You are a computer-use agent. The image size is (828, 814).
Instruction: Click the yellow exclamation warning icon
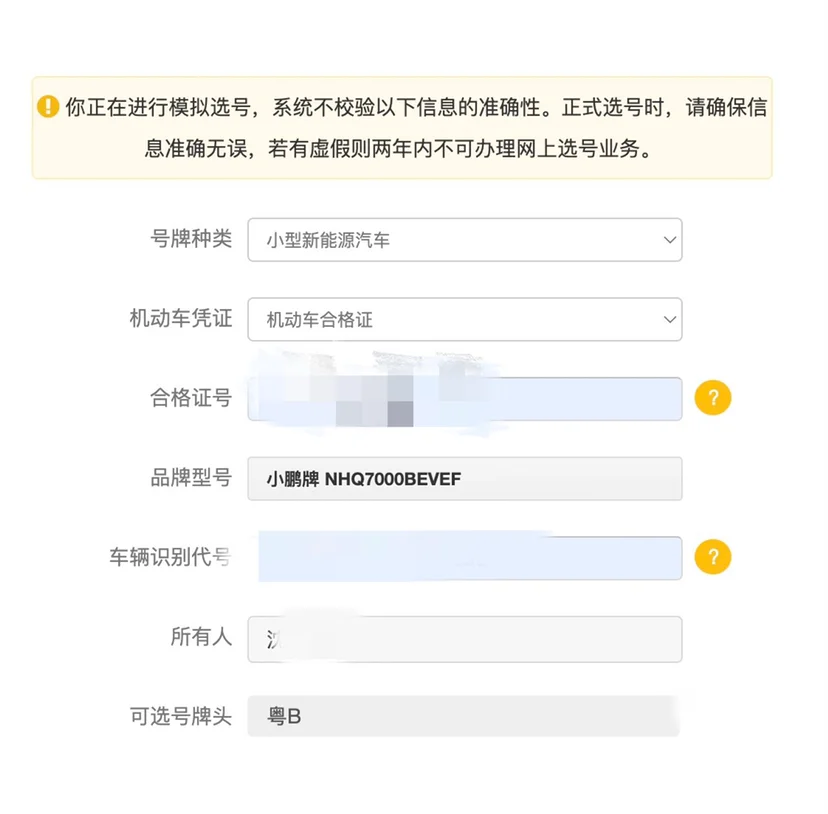click(x=48, y=106)
